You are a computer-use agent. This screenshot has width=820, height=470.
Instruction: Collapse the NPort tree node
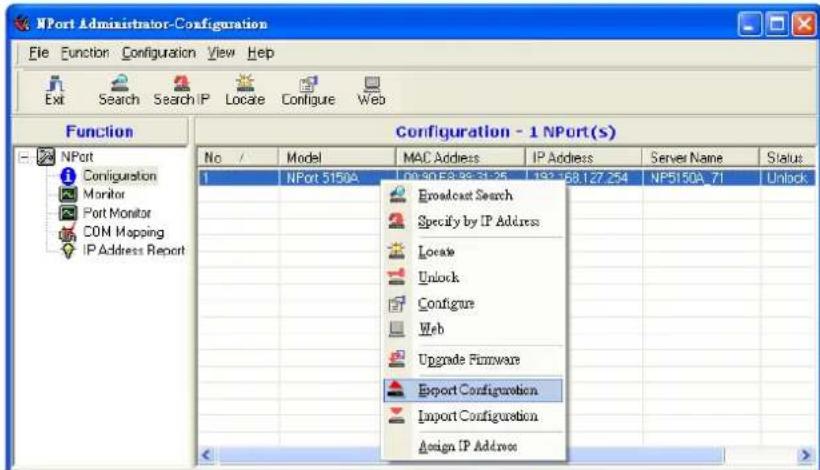(x=24, y=157)
